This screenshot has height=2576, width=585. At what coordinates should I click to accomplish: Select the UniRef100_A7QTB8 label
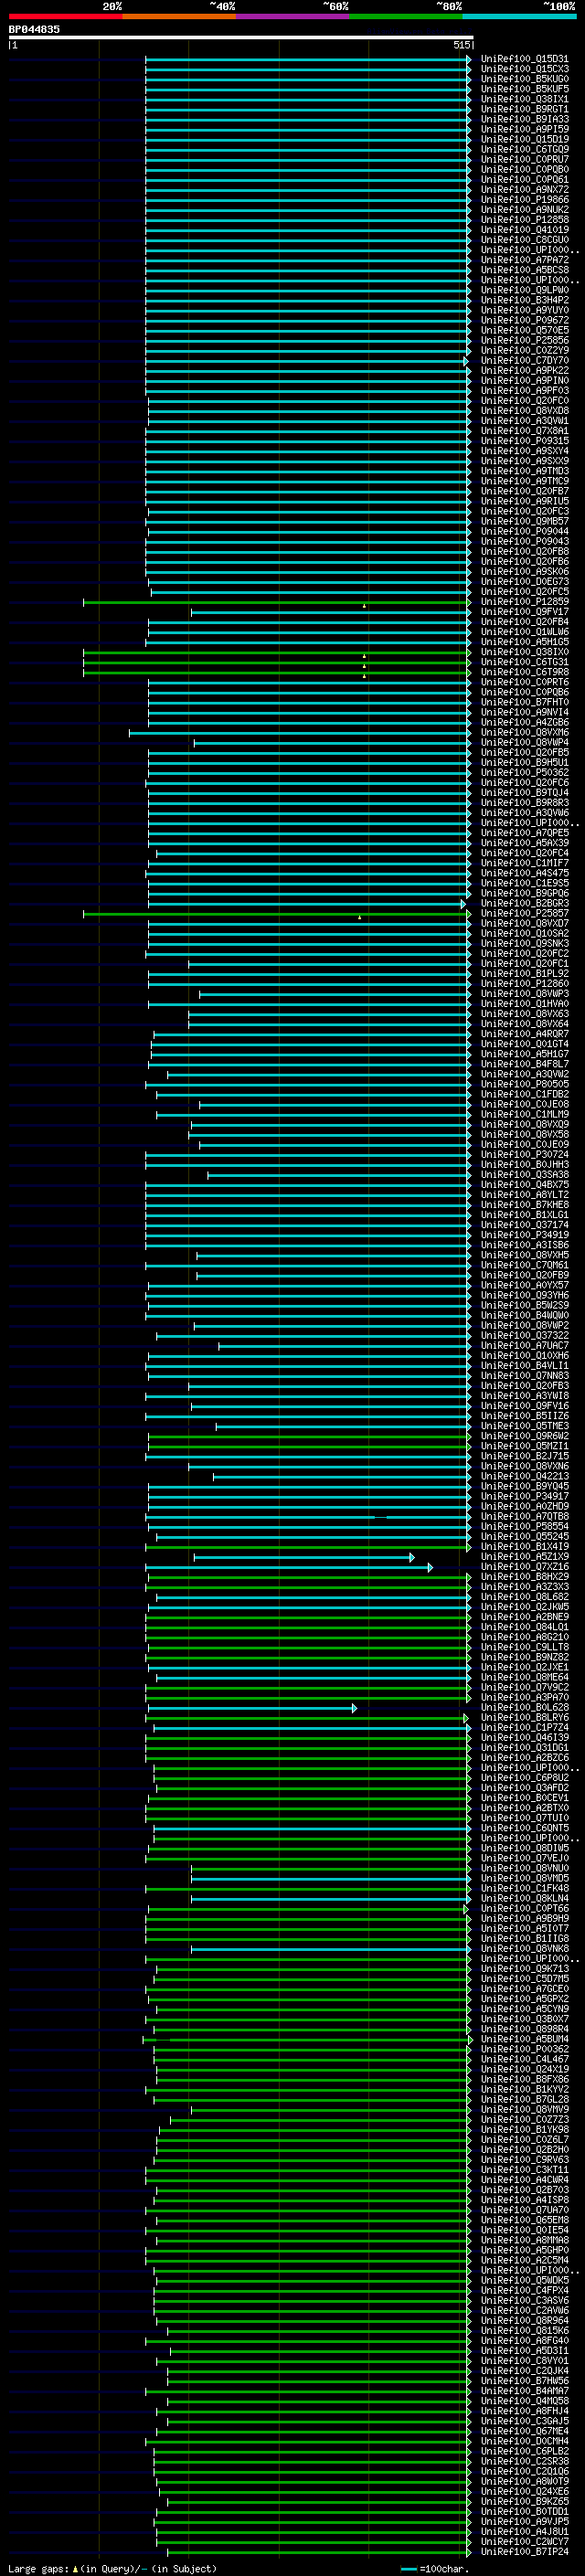(525, 1517)
